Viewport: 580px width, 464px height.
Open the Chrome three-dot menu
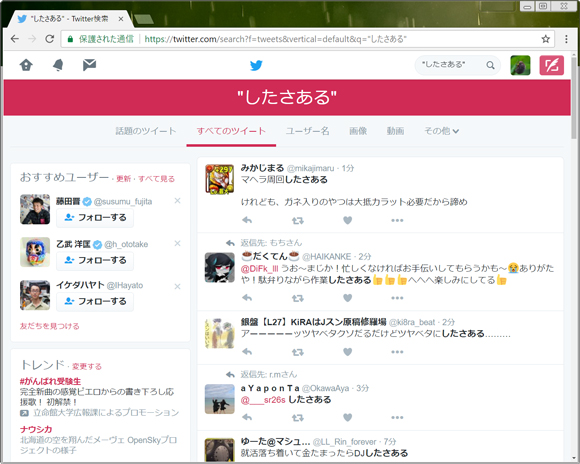[x=566, y=39]
